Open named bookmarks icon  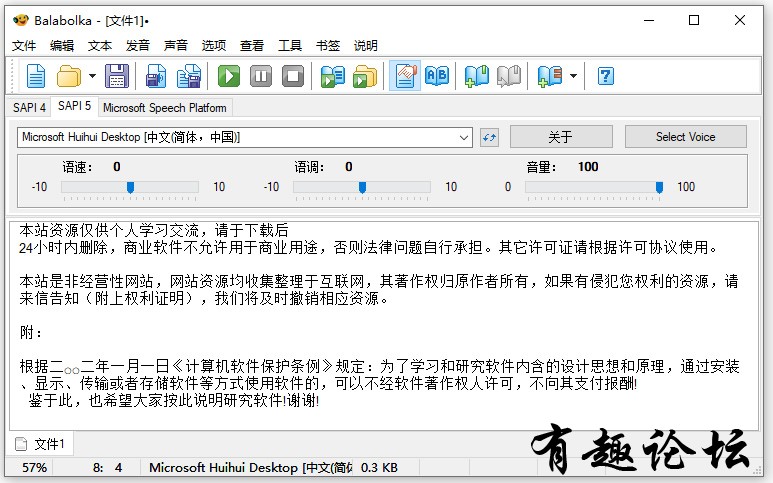(x=550, y=76)
